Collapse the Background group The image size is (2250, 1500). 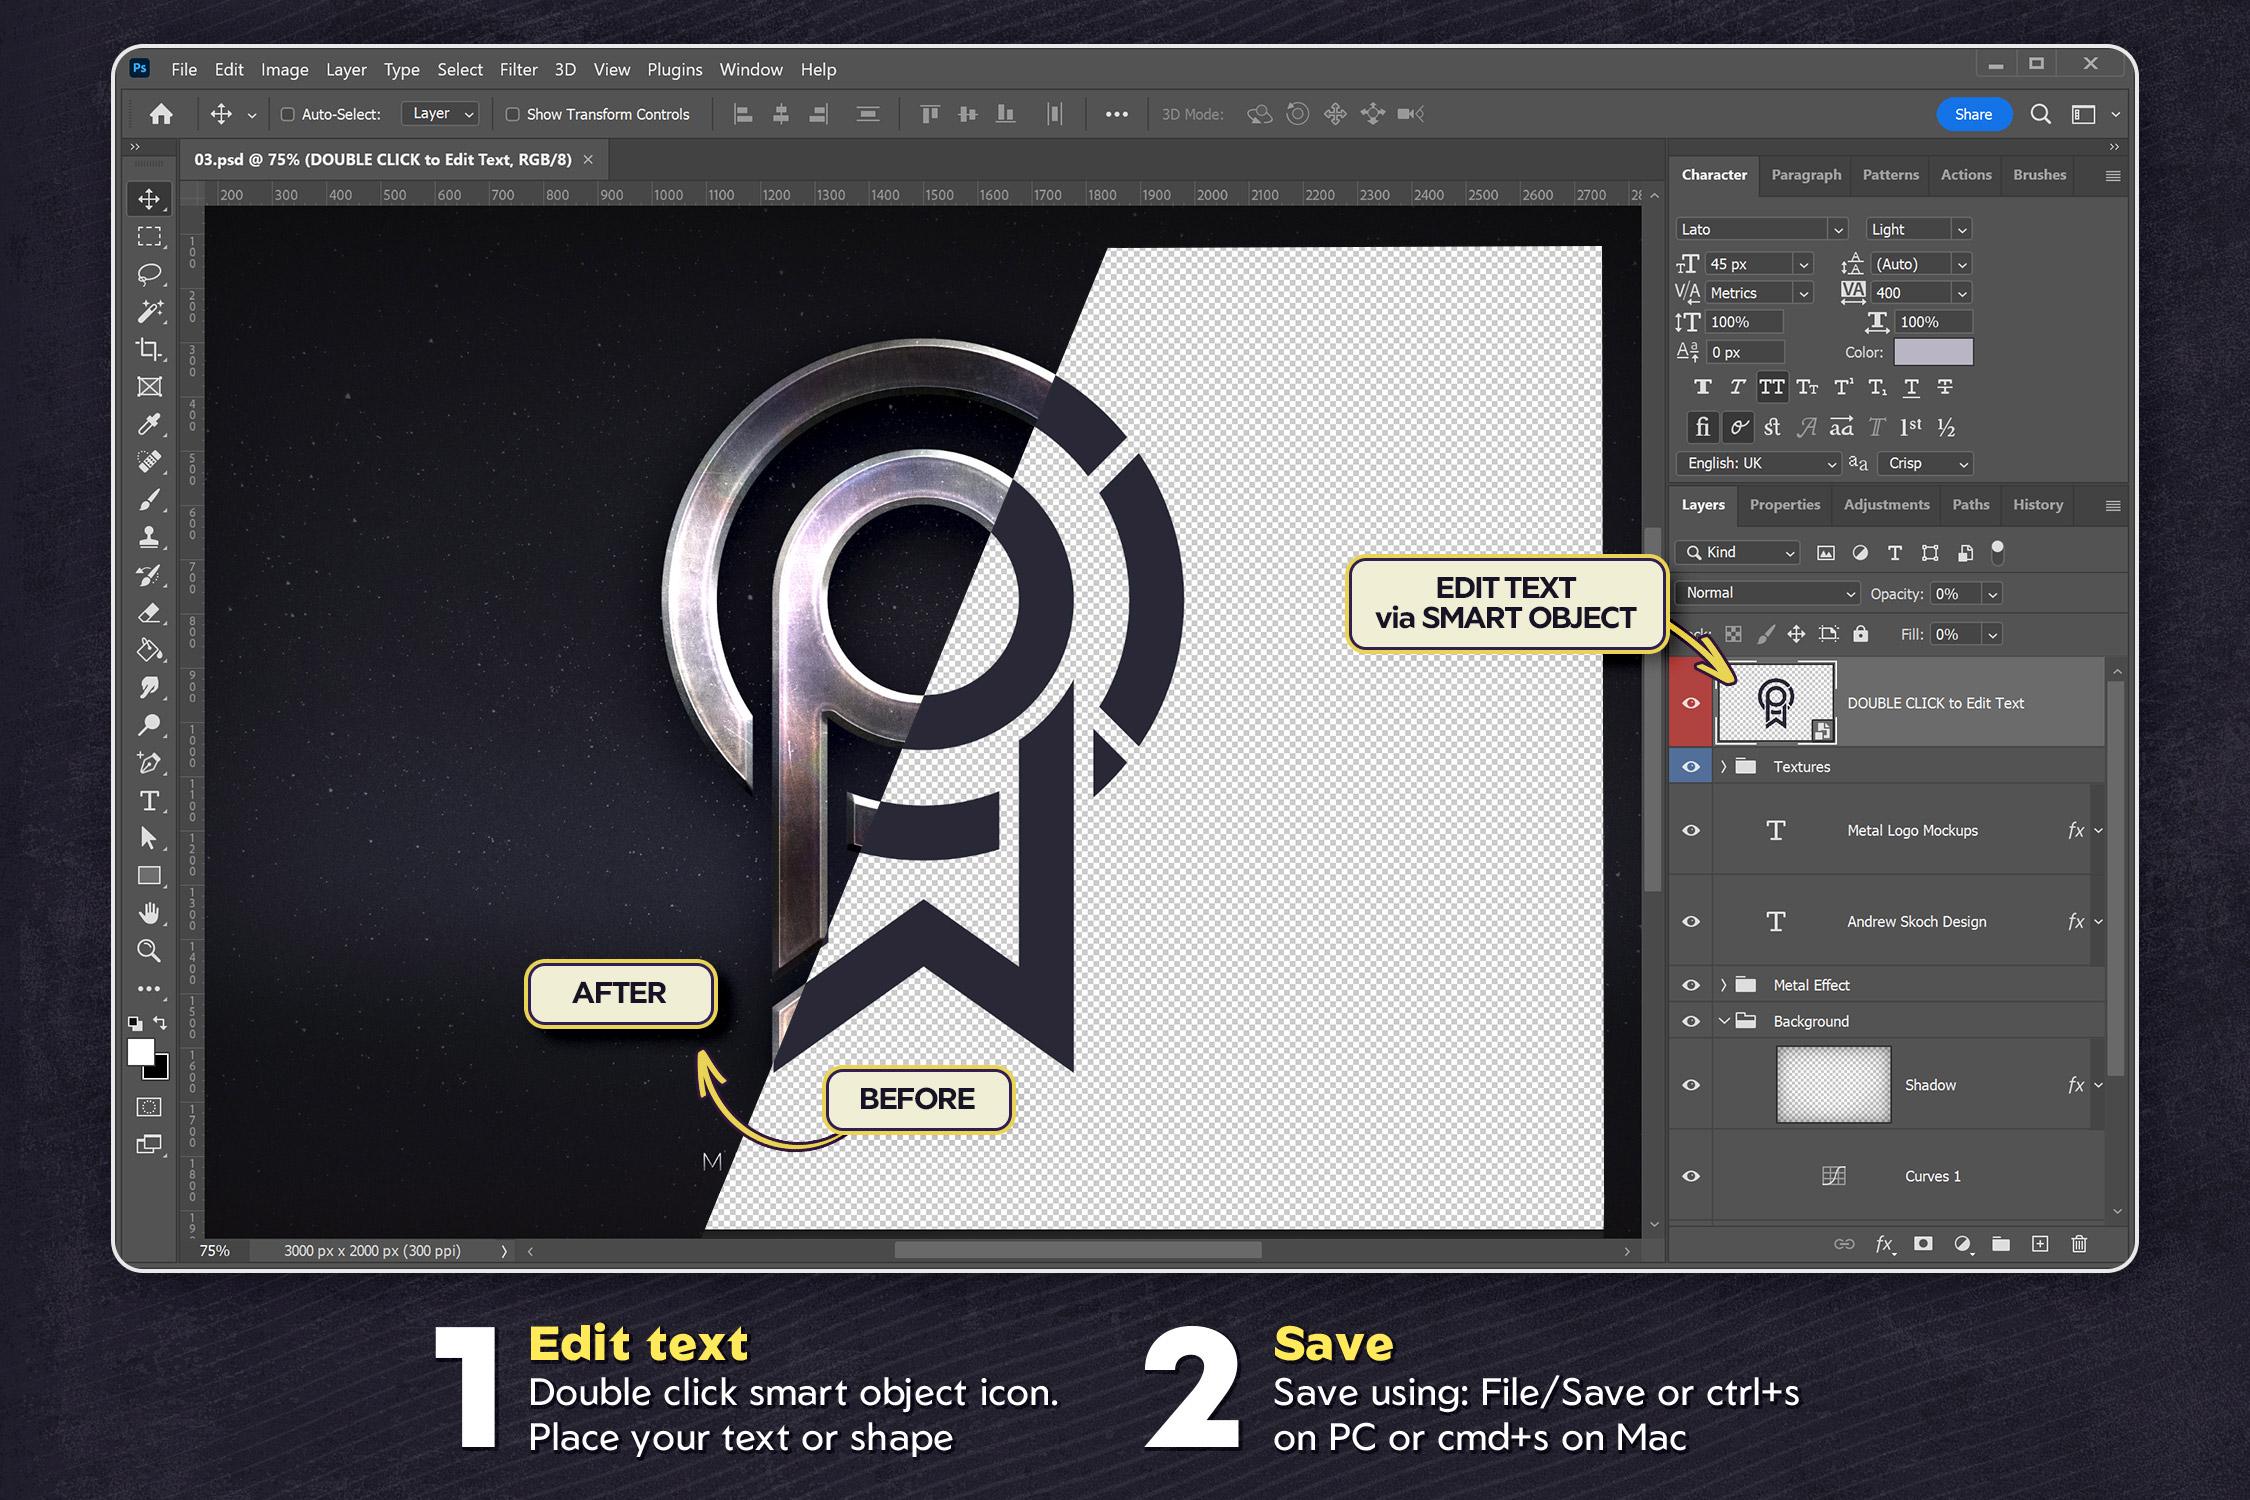click(x=1723, y=1021)
